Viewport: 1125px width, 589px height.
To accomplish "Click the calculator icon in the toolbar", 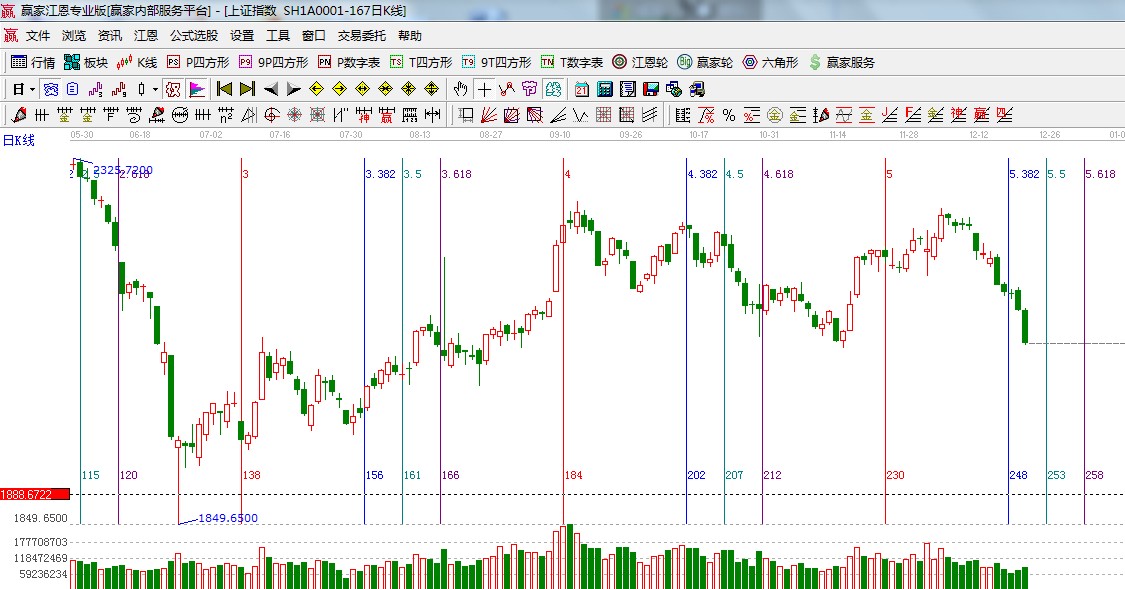I will pos(604,89).
